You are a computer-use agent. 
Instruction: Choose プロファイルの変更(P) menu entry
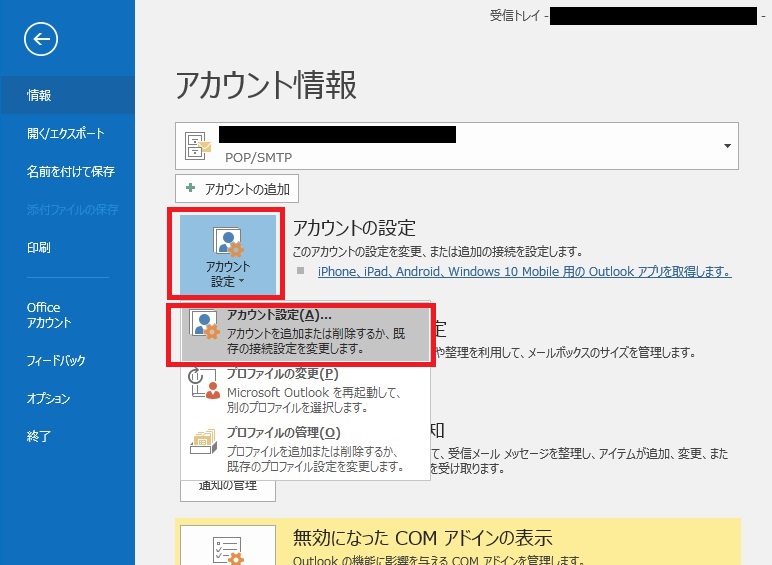tap(305, 391)
